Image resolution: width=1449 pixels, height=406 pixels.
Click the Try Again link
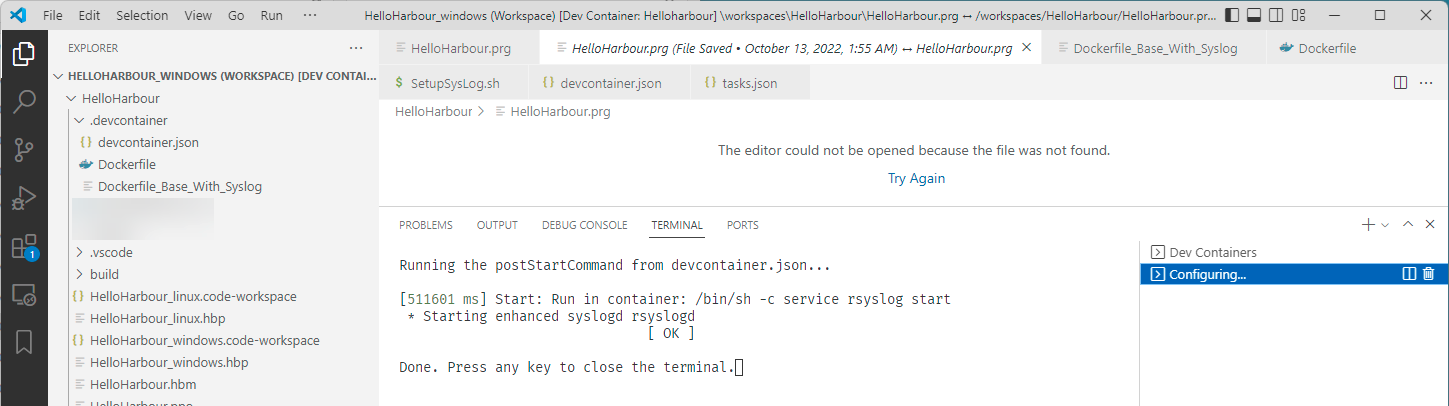[x=916, y=179]
